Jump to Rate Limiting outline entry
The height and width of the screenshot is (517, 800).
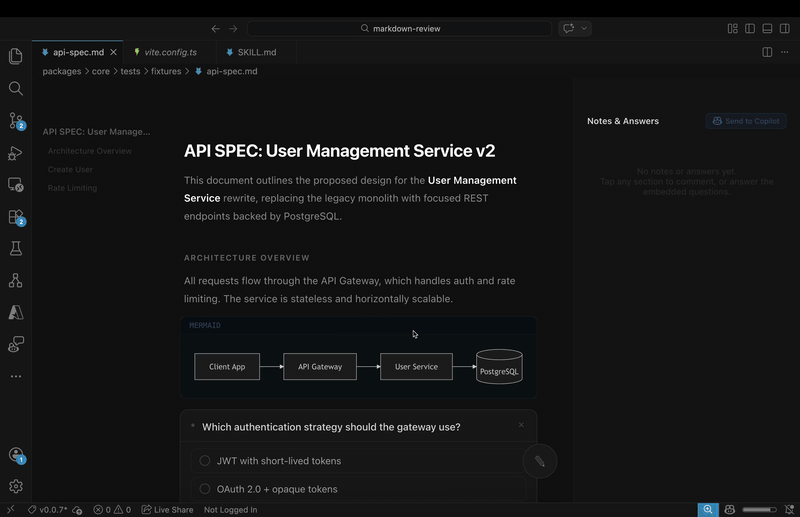72,188
